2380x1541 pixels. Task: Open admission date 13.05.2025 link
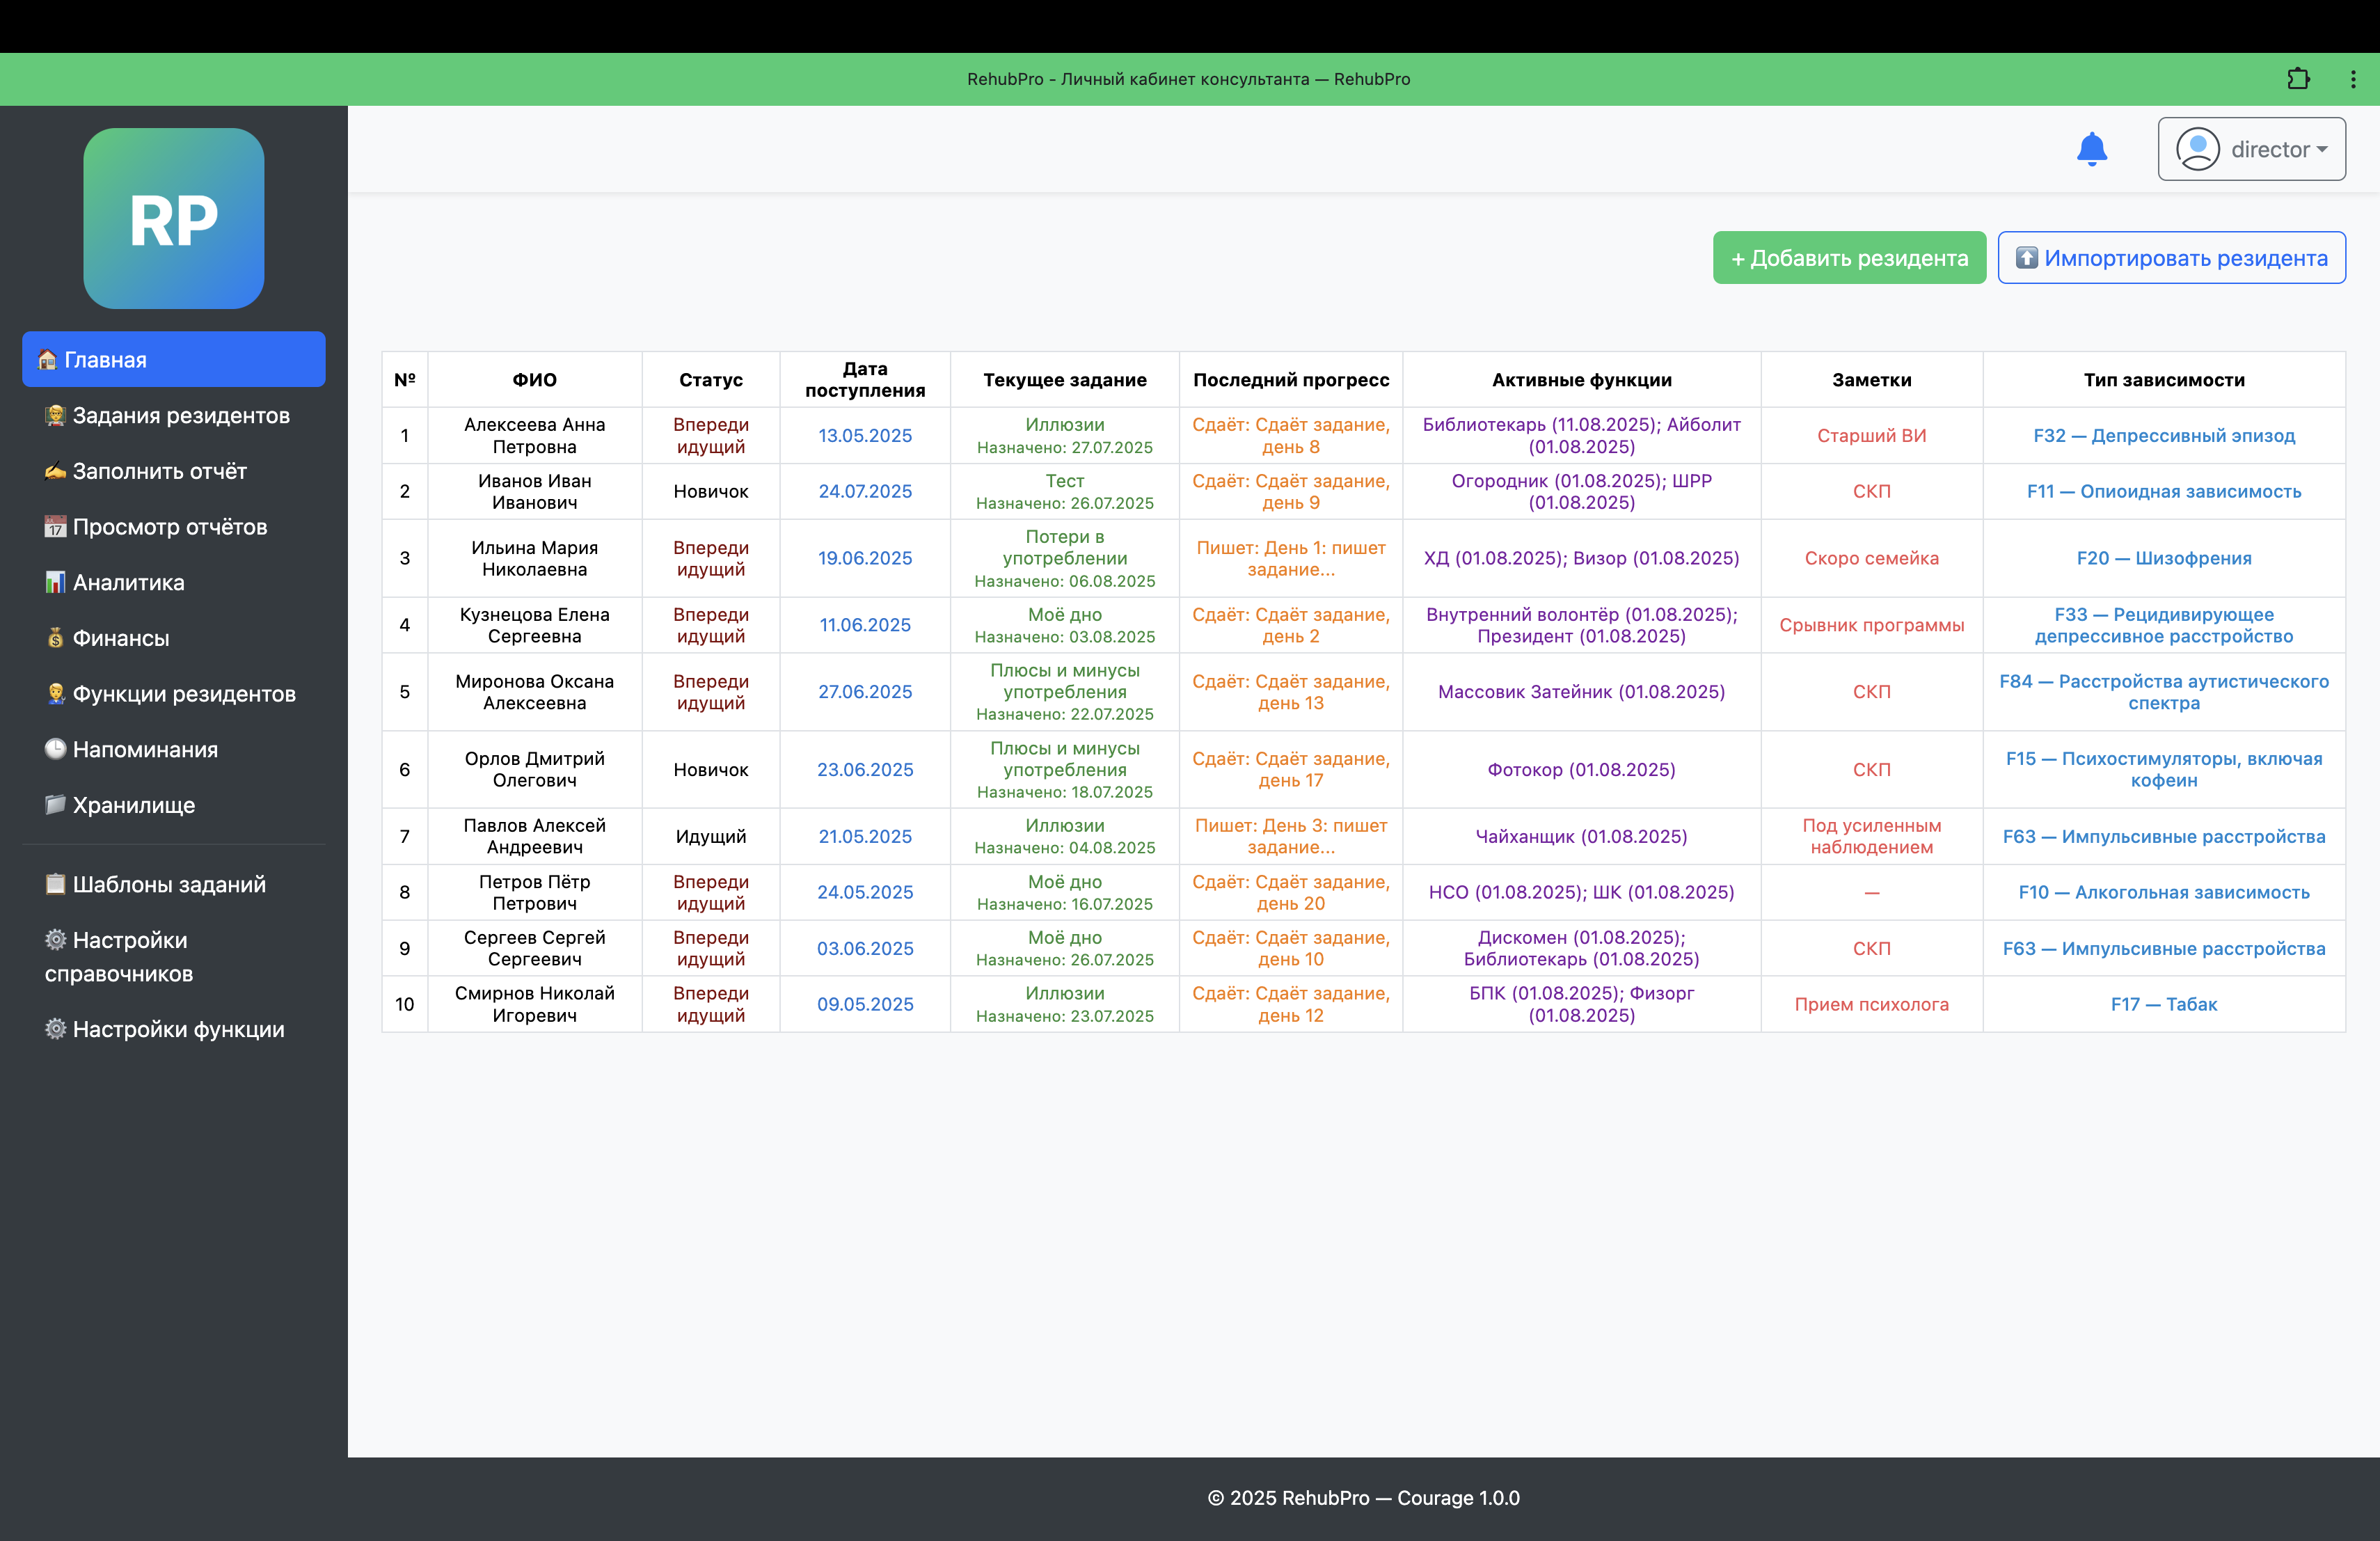(864, 436)
